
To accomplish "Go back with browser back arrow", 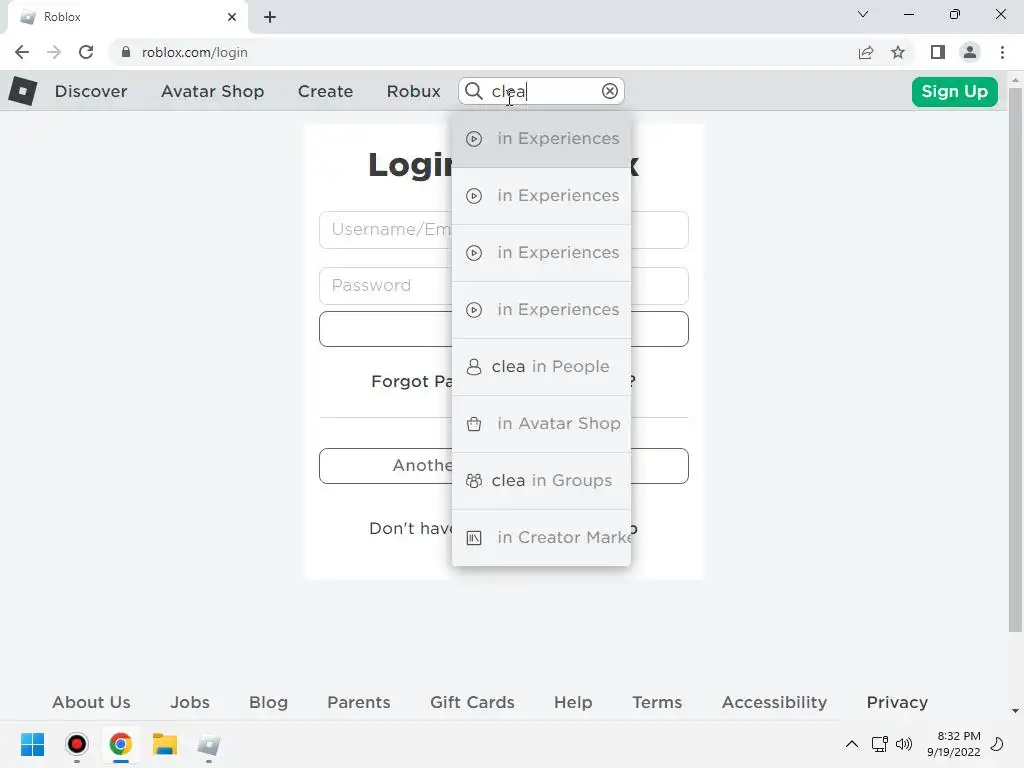I will click(22, 52).
